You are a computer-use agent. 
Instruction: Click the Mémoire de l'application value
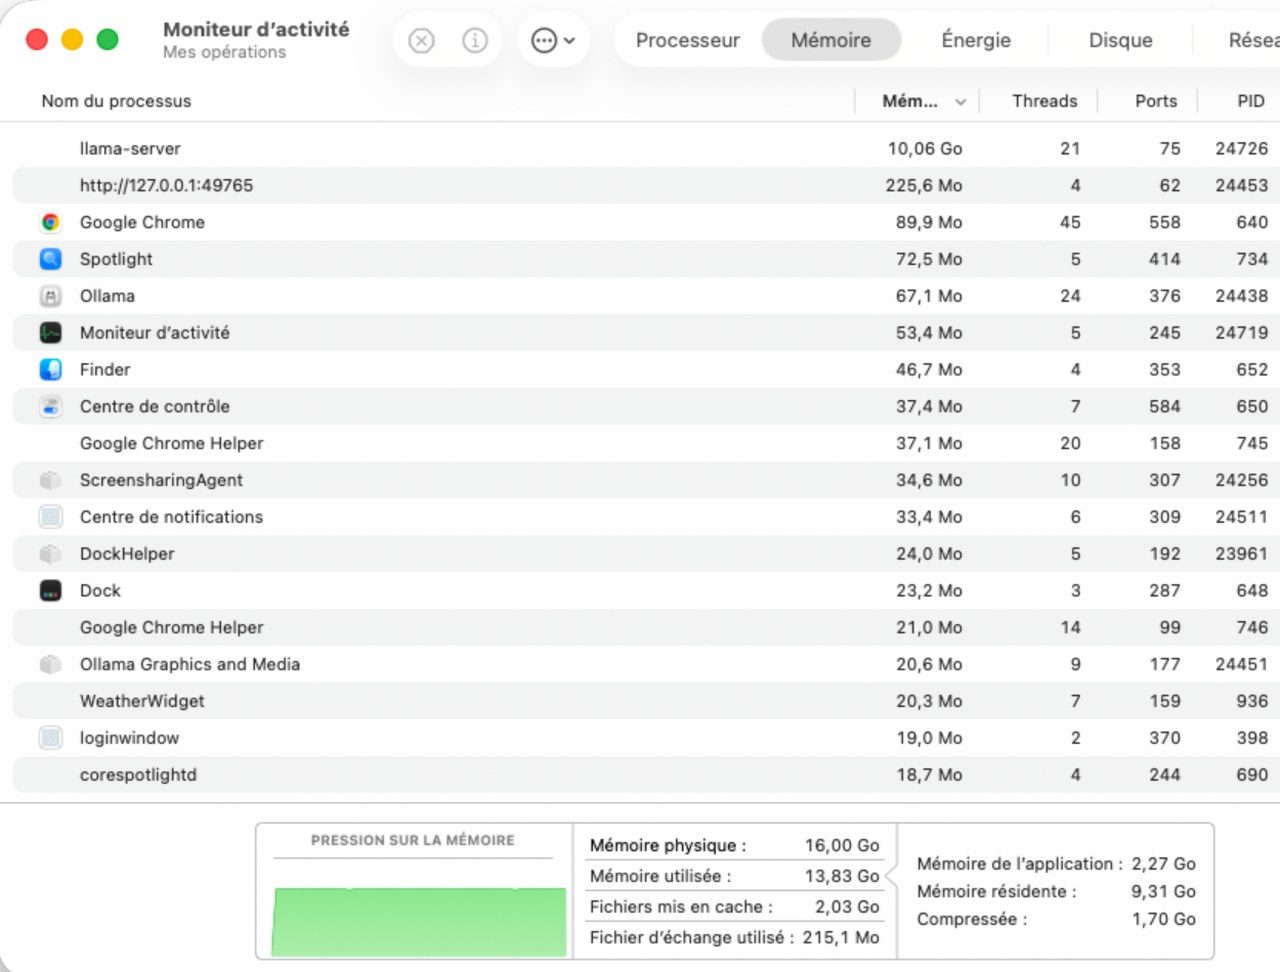coord(1164,864)
